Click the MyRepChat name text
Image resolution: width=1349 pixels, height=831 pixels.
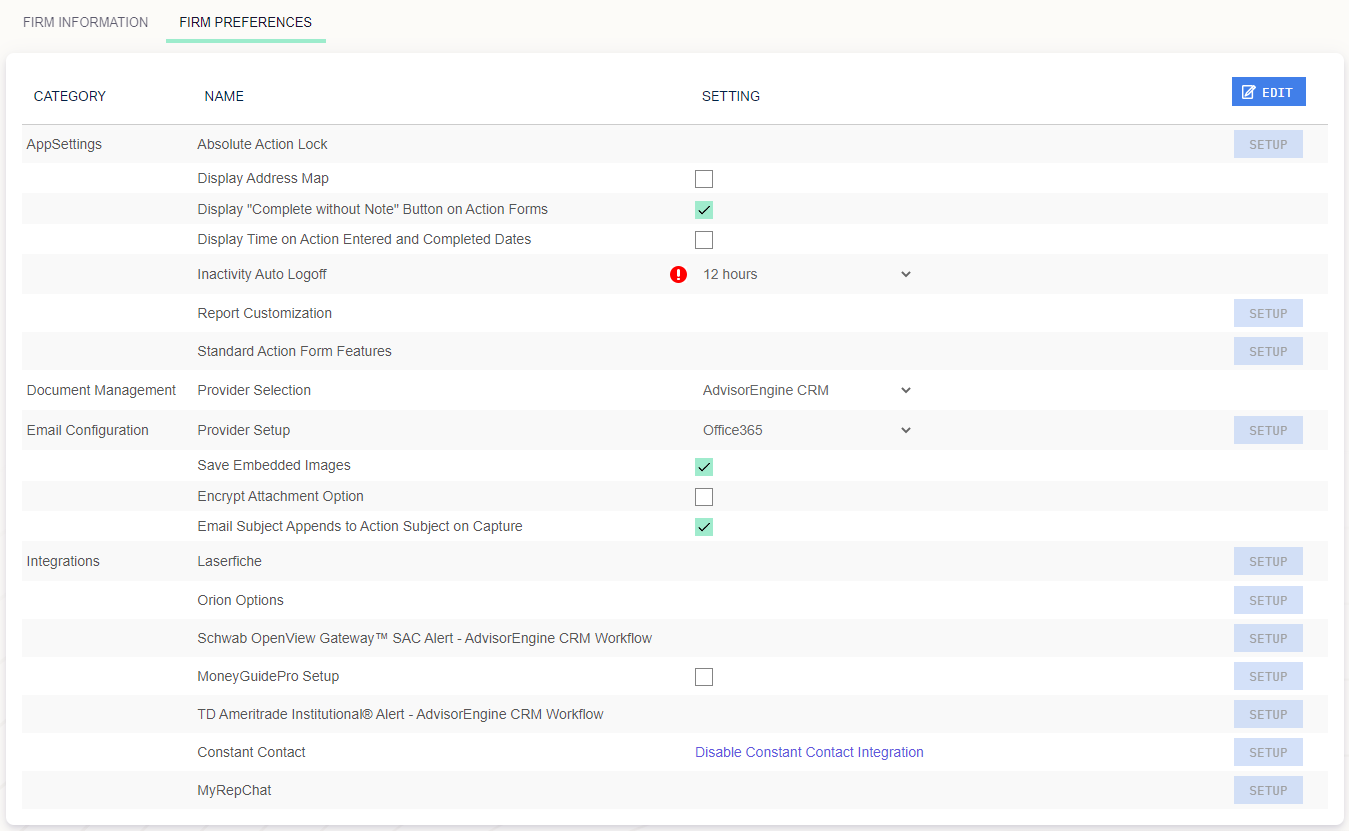(x=235, y=790)
